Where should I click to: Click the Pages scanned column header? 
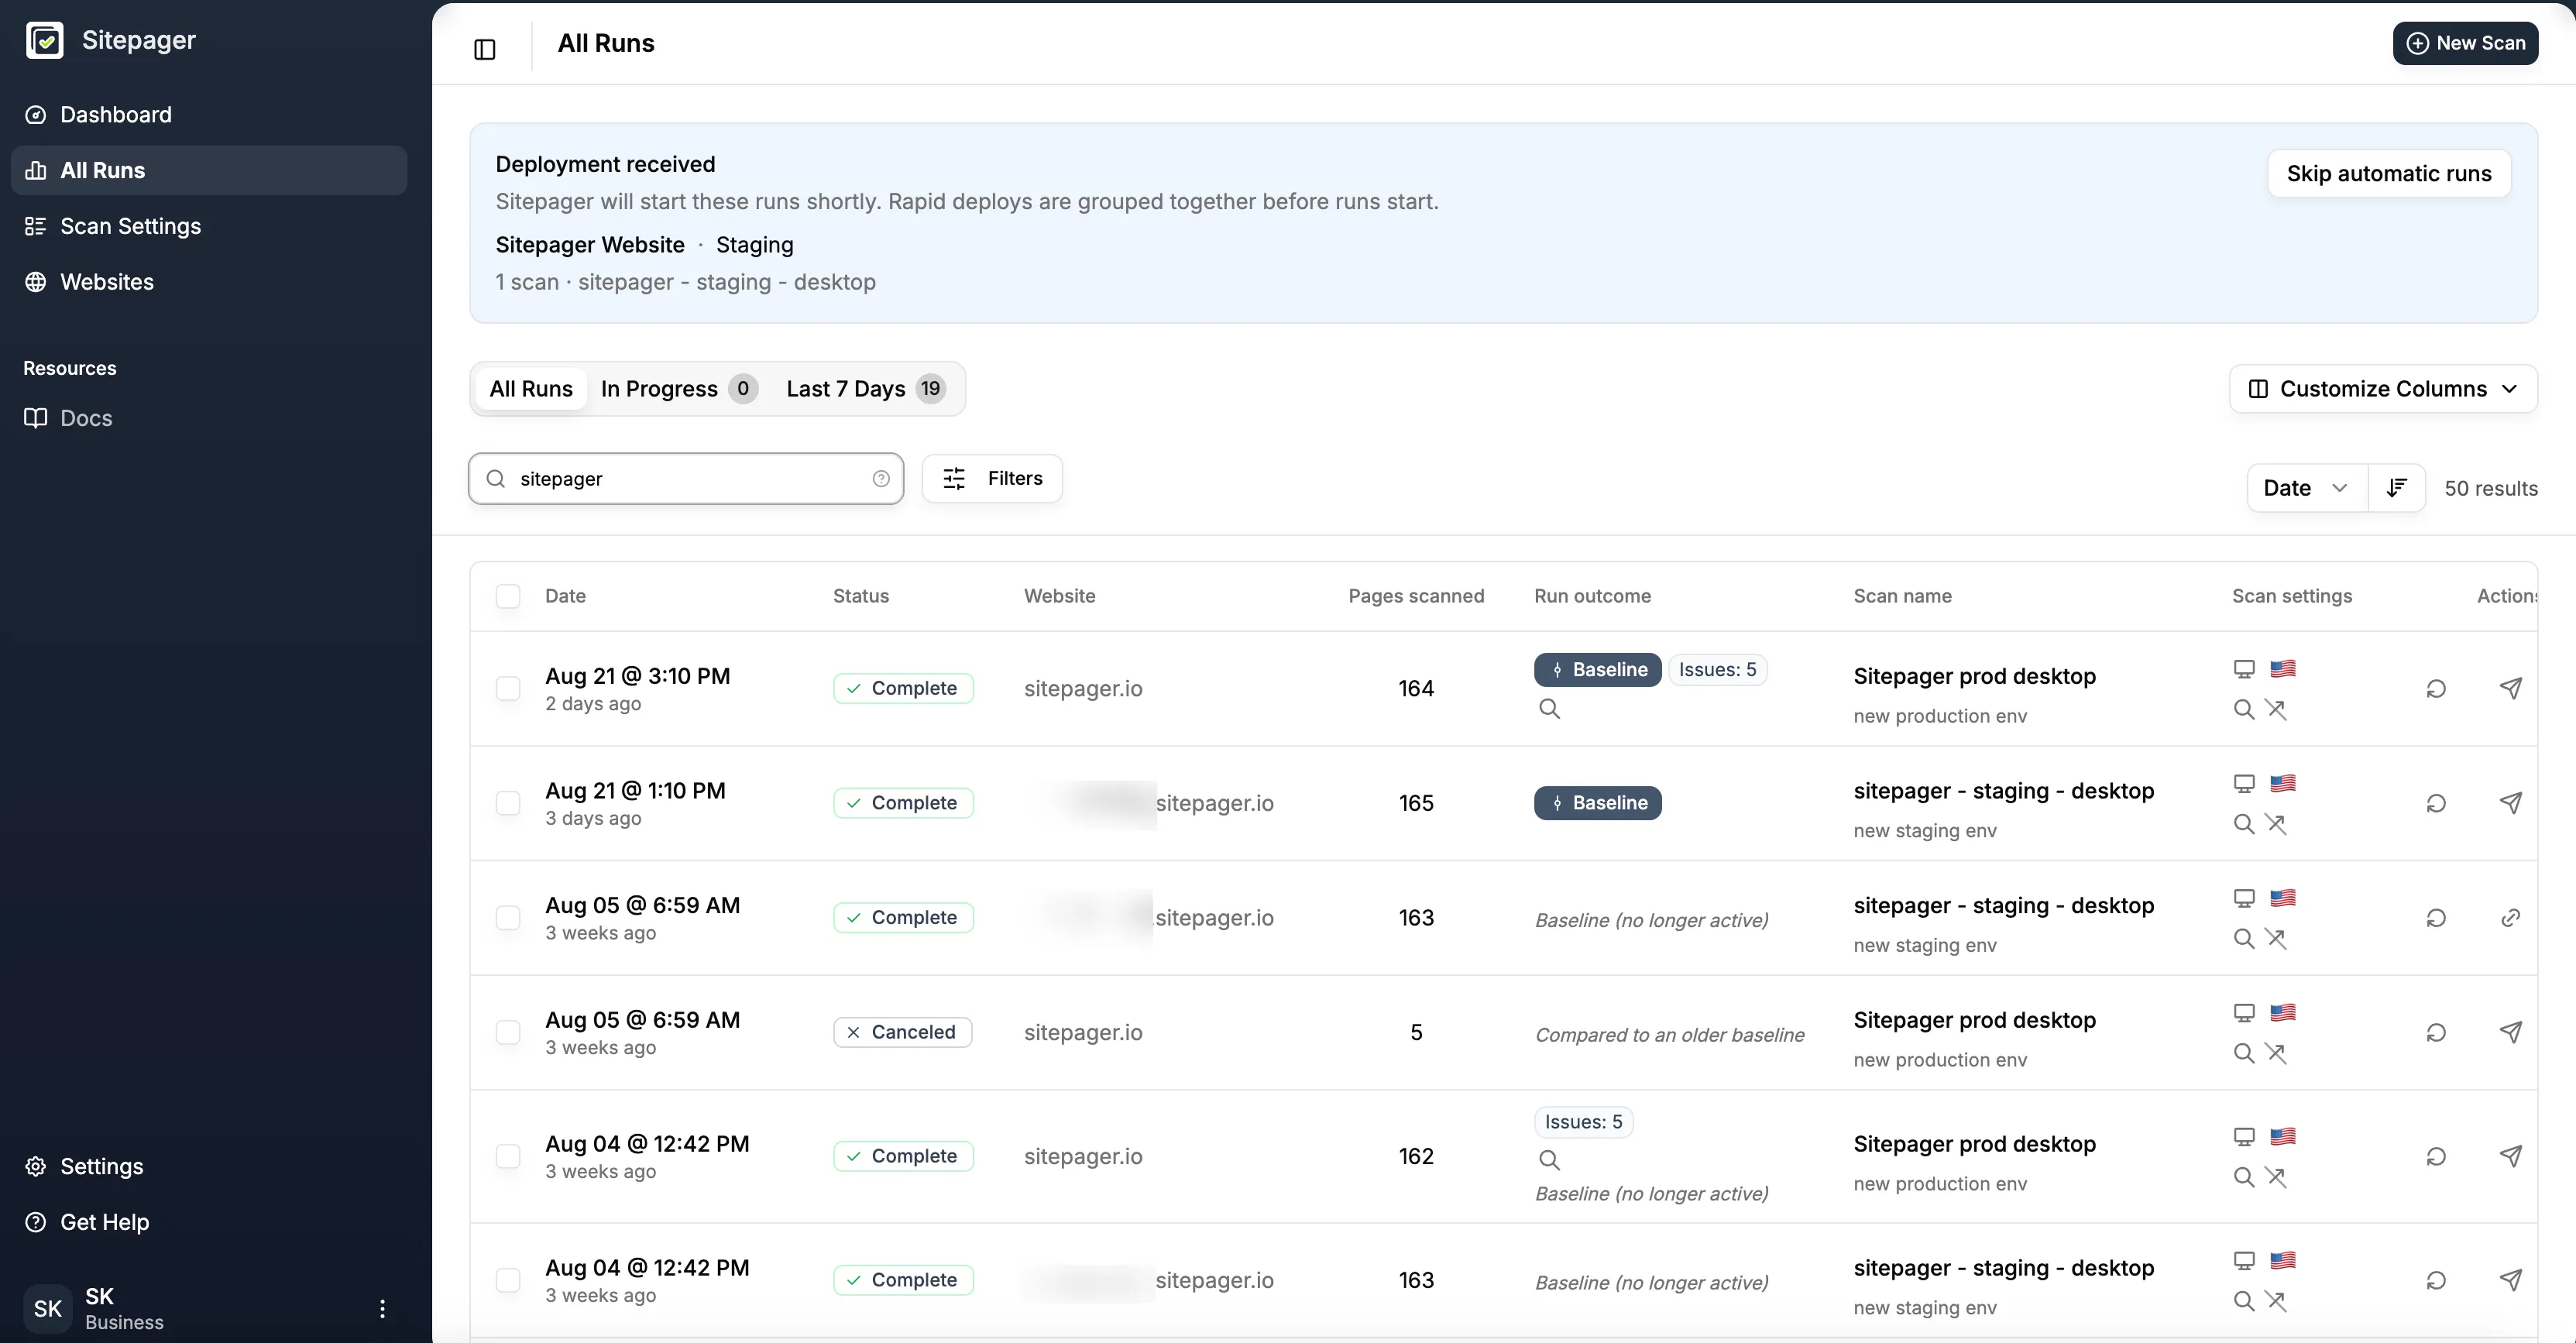click(1416, 596)
